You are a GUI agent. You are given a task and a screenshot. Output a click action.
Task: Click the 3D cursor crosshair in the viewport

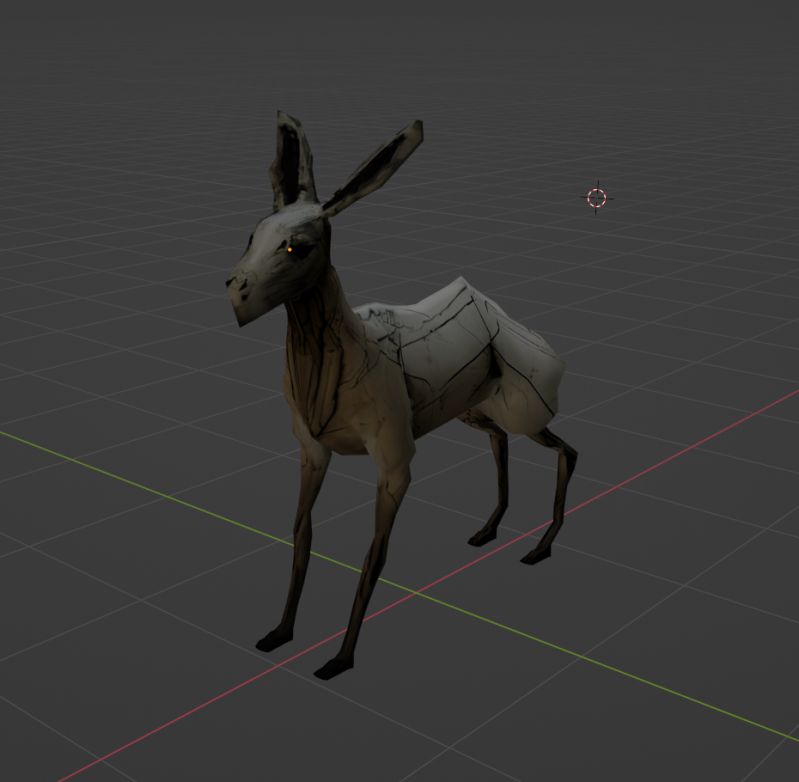pos(597,198)
